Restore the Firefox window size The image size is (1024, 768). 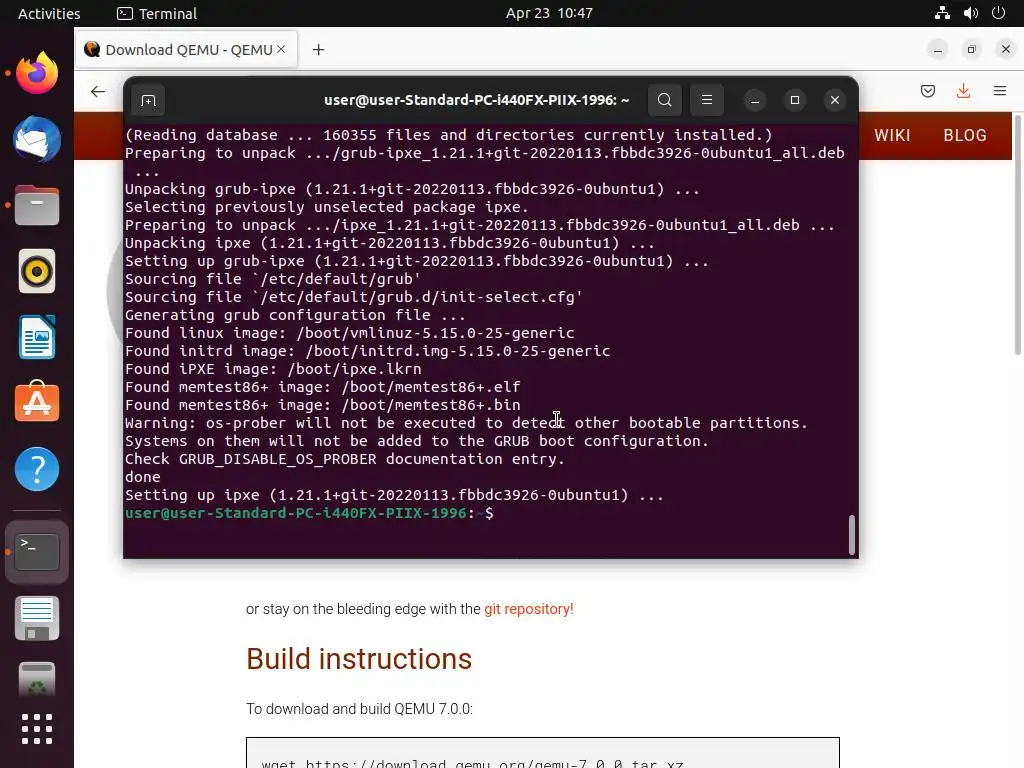tap(972, 50)
